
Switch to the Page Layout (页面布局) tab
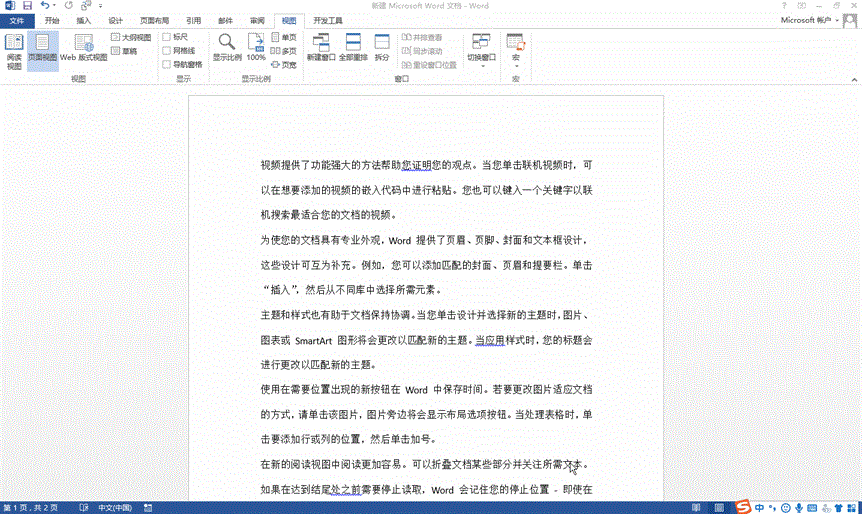pos(152,20)
